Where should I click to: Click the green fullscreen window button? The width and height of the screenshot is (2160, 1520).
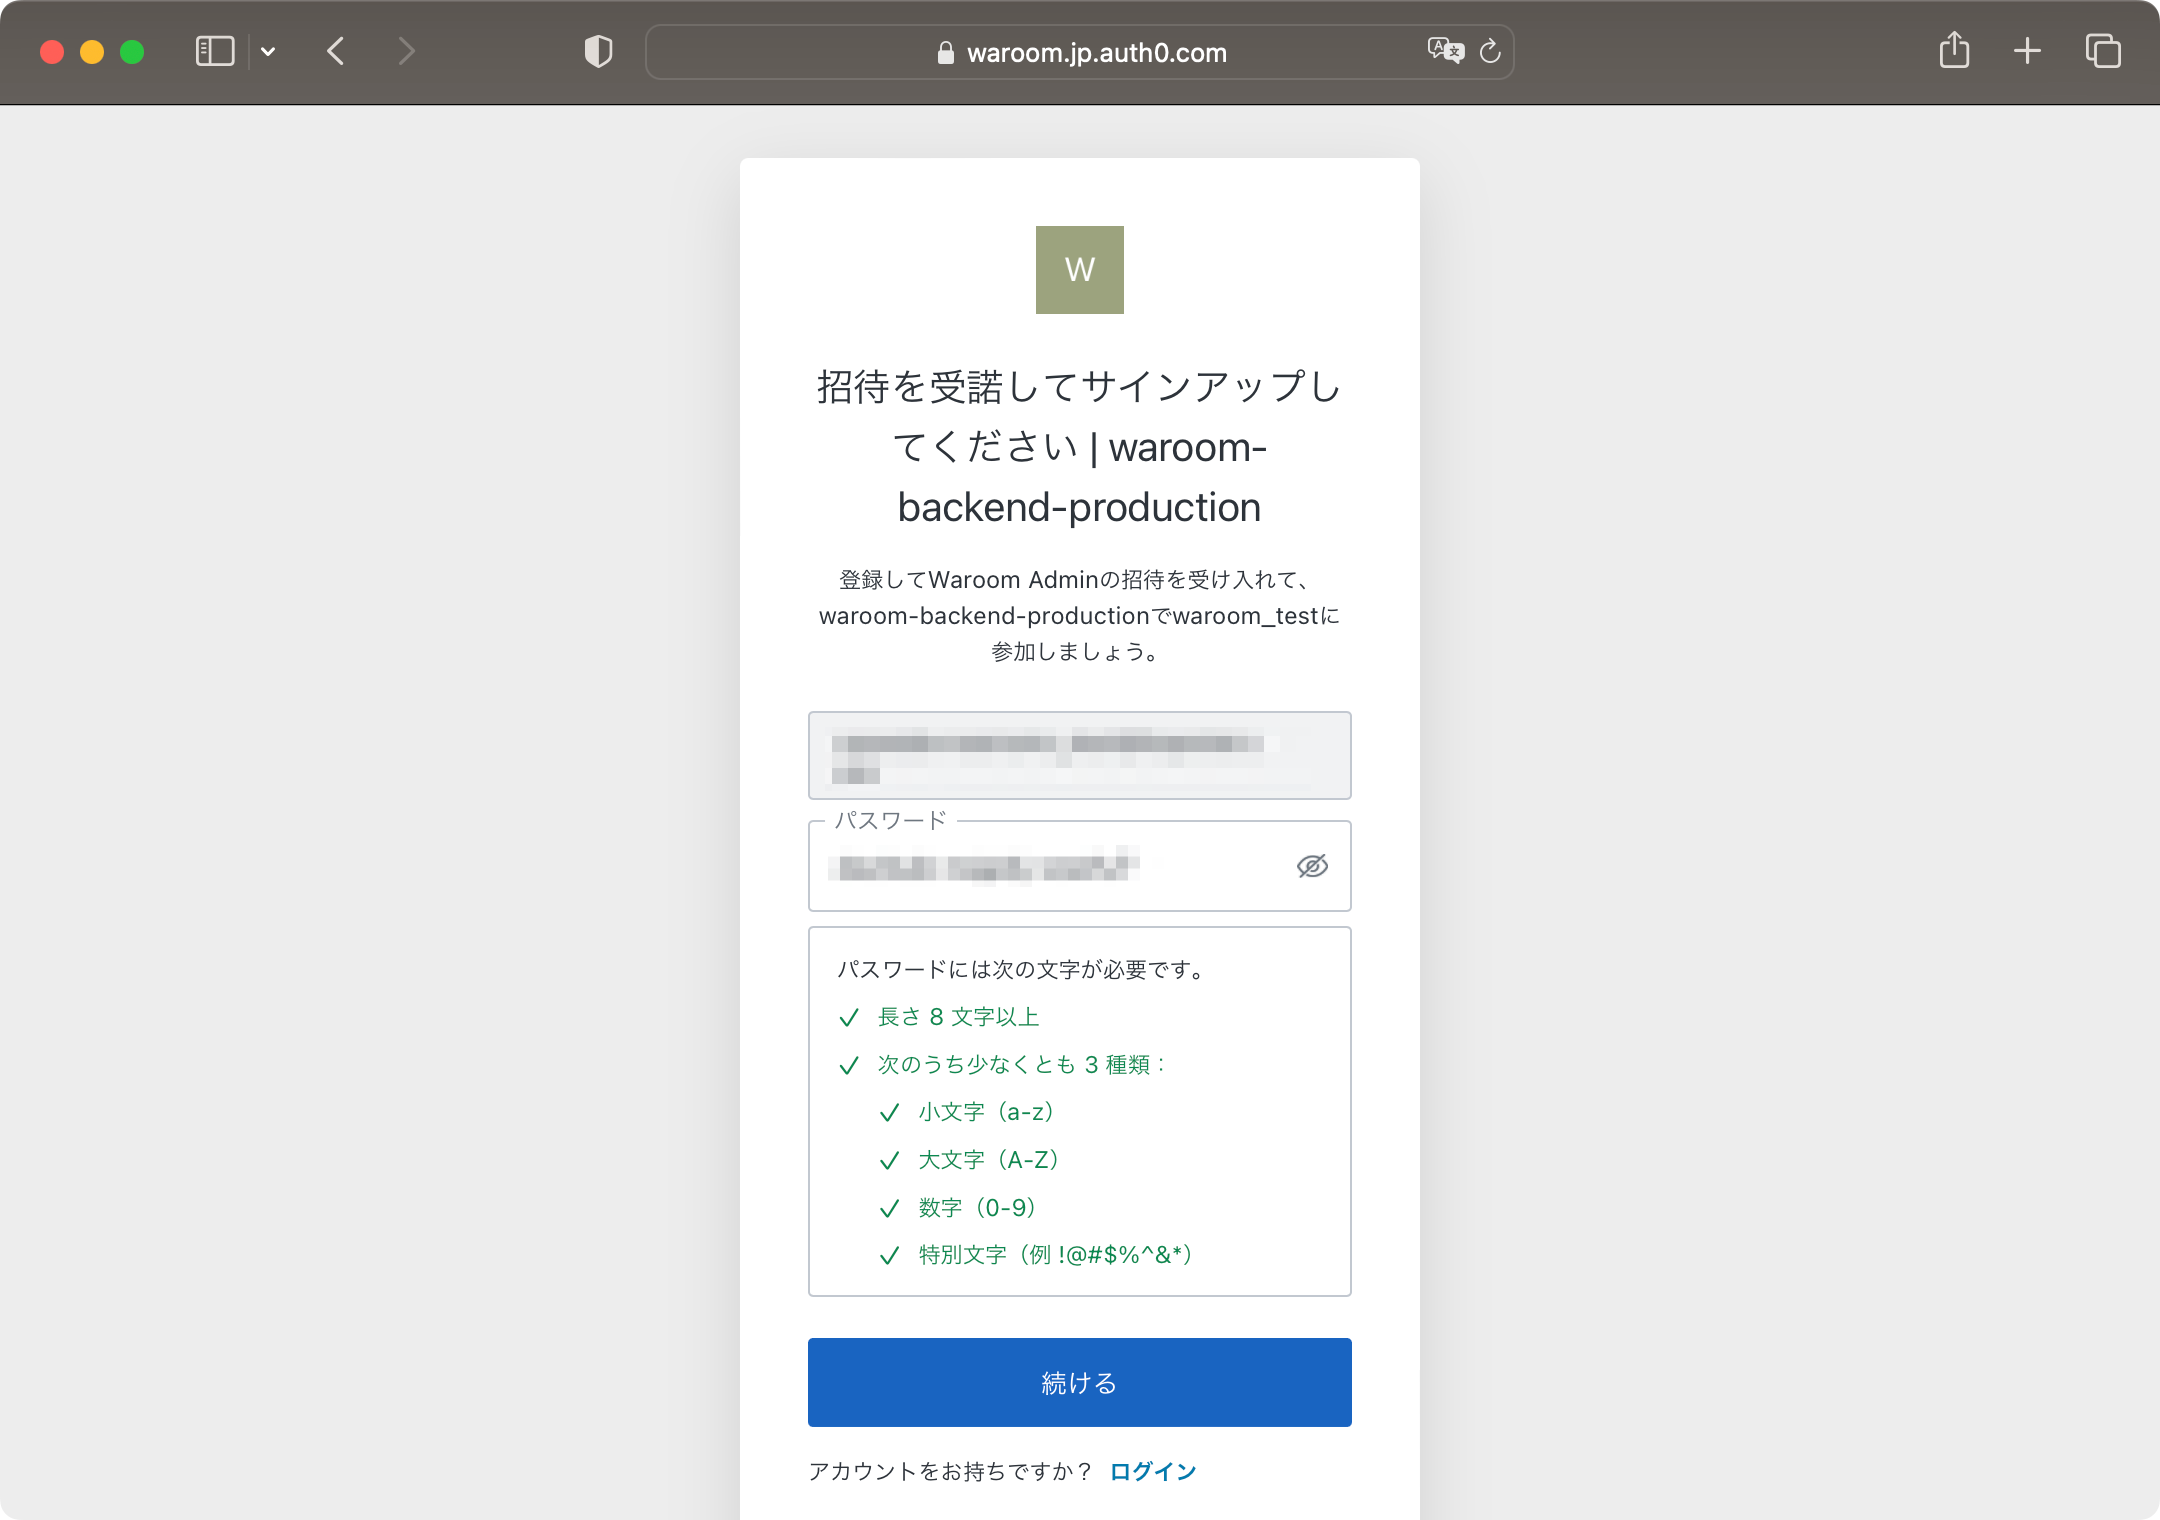tap(132, 52)
